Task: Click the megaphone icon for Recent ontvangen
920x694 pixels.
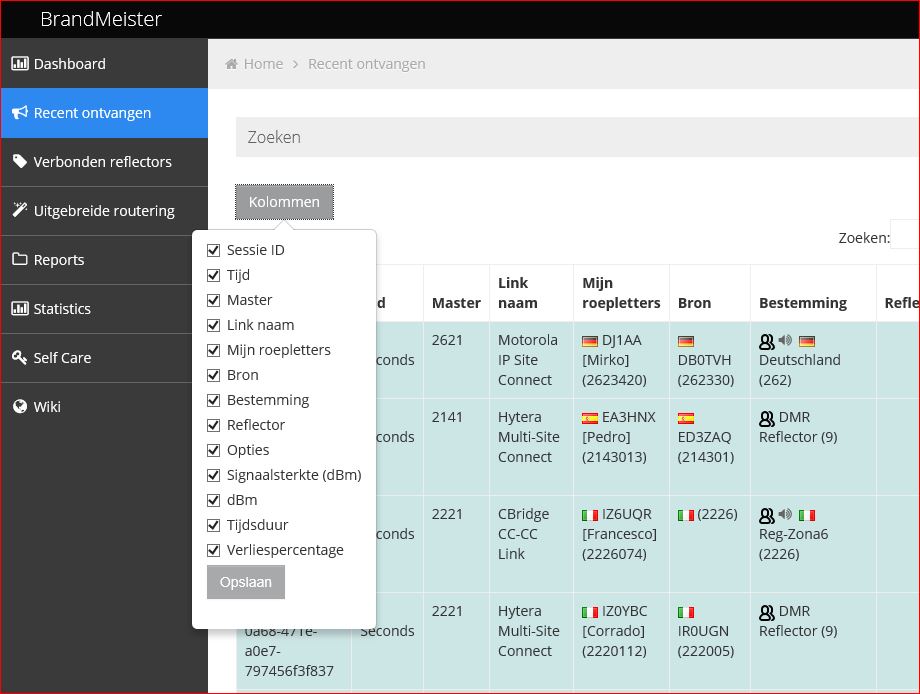Action: pyautogui.click(x=19, y=112)
